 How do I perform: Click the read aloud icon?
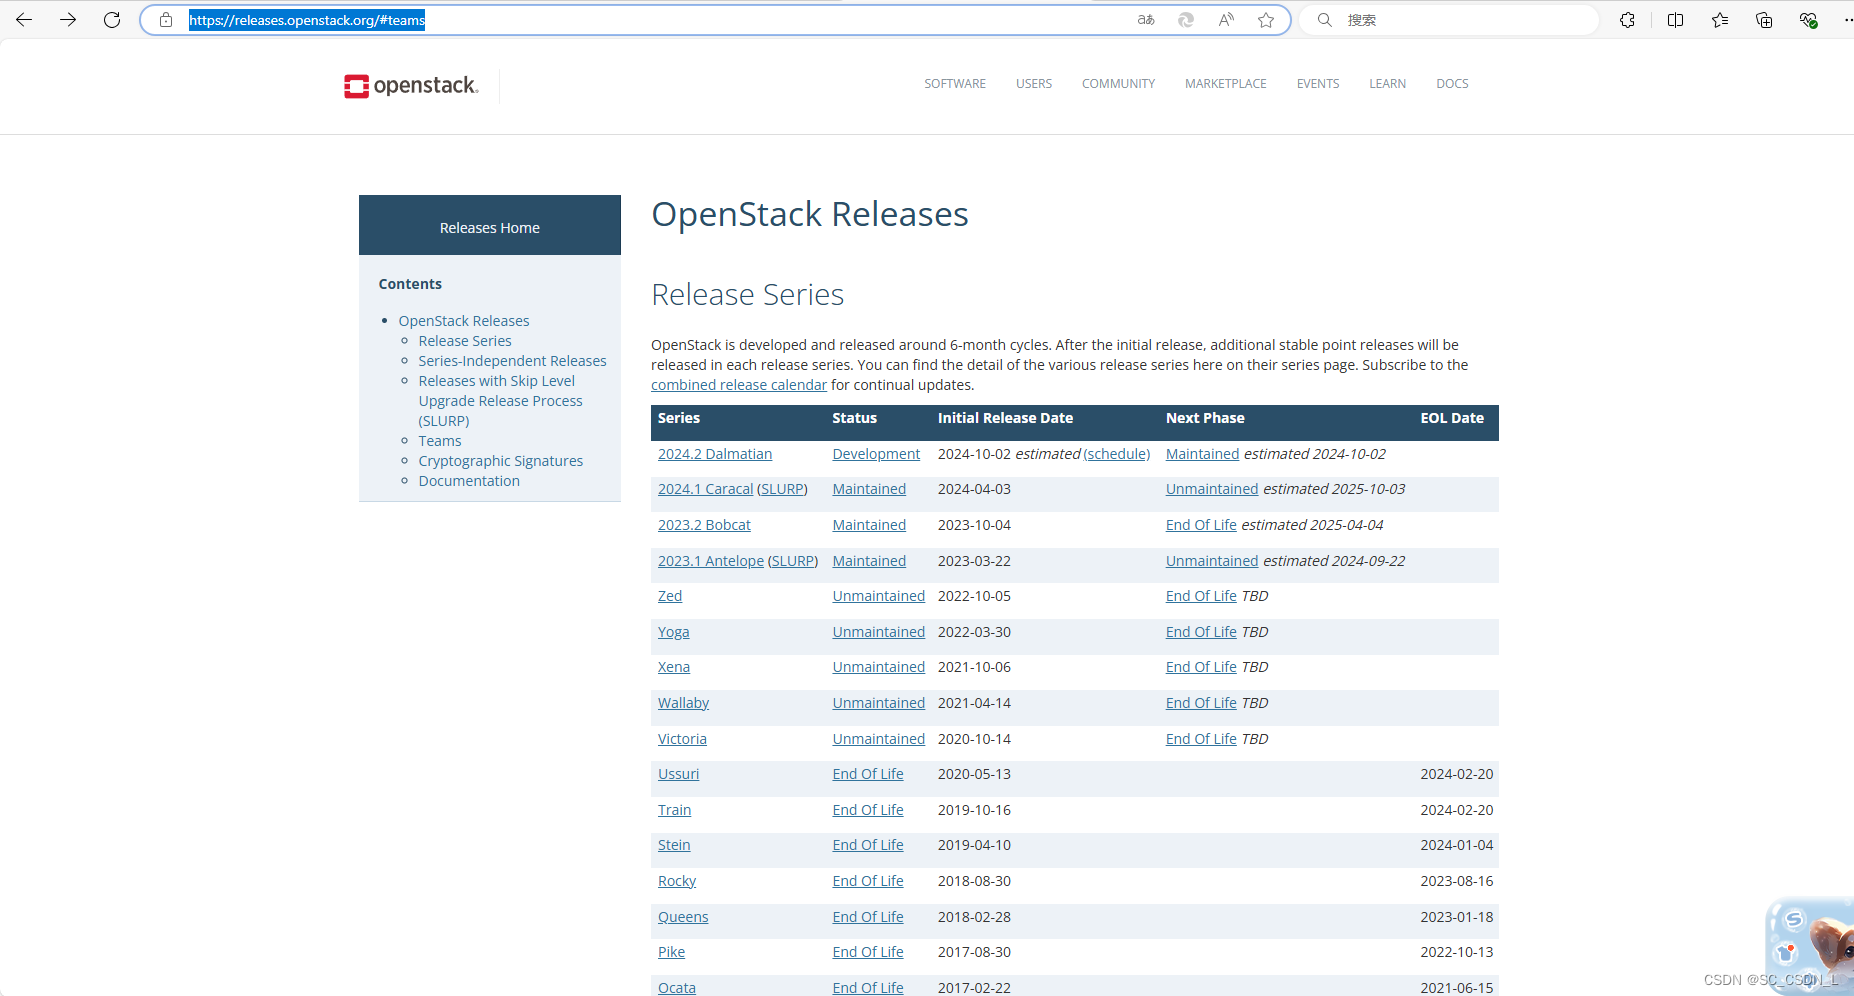pyautogui.click(x=1226, y=20)
